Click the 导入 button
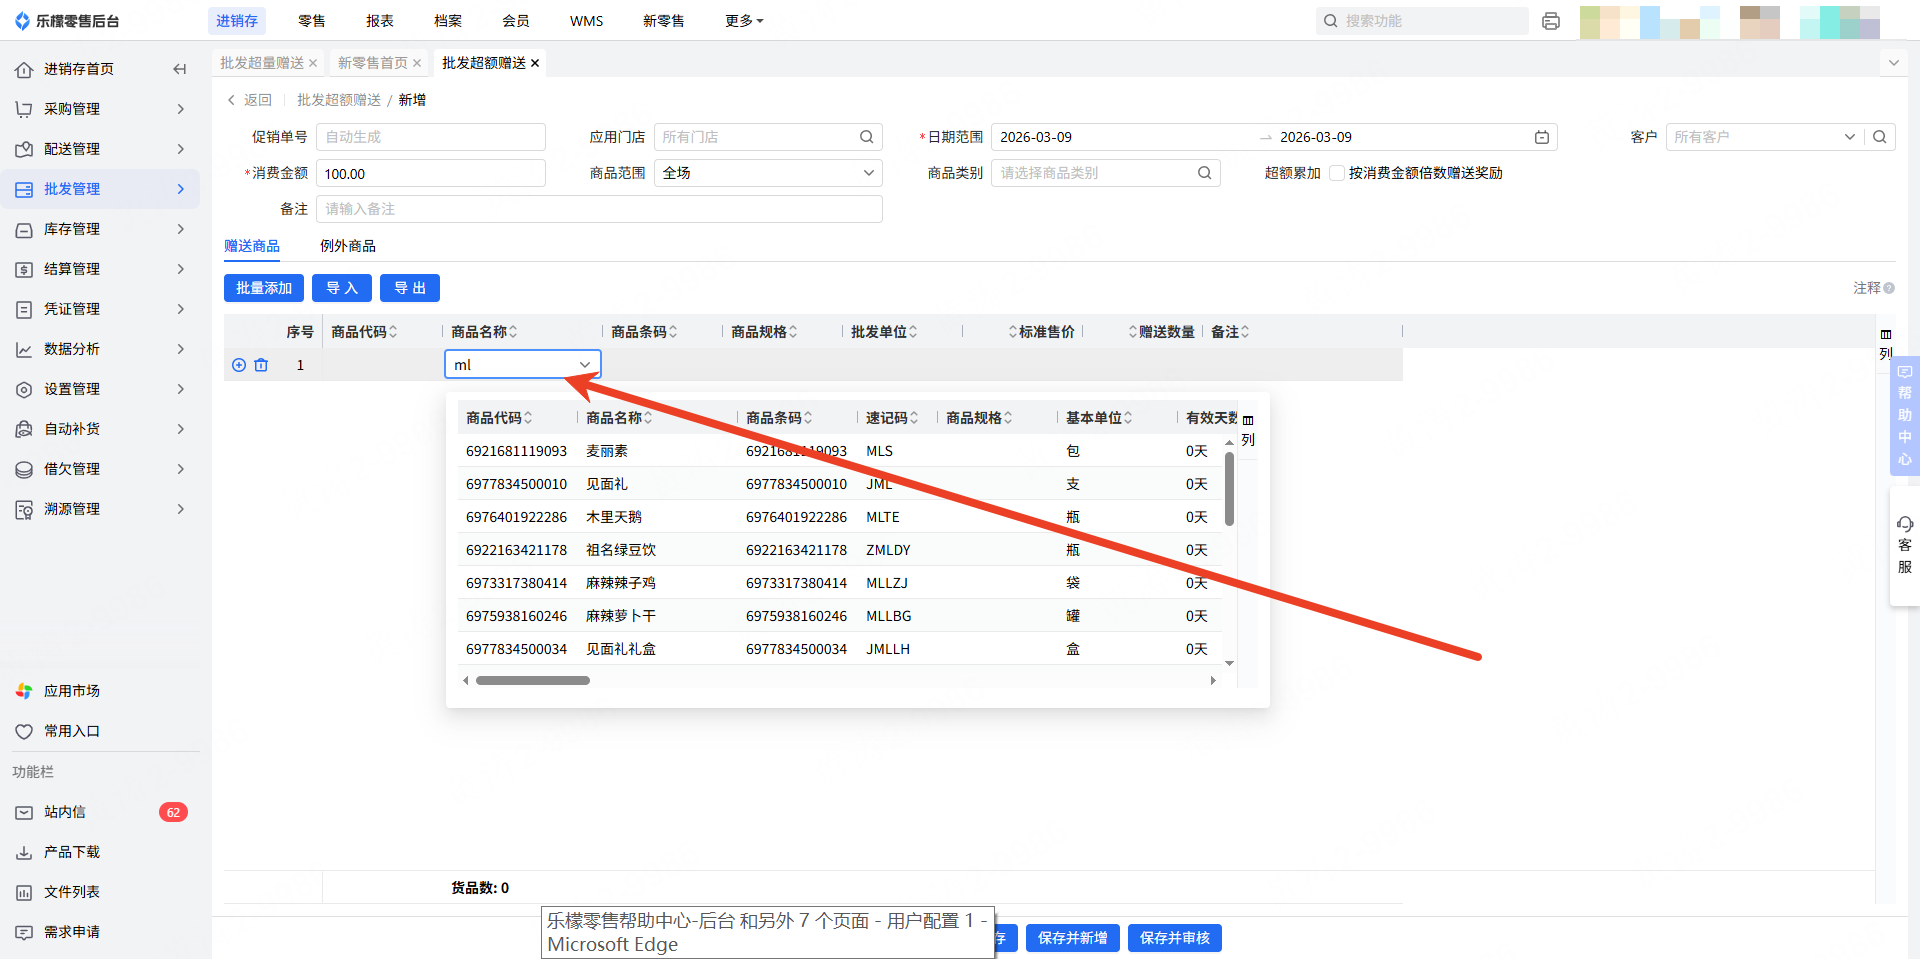 point(342,288)
